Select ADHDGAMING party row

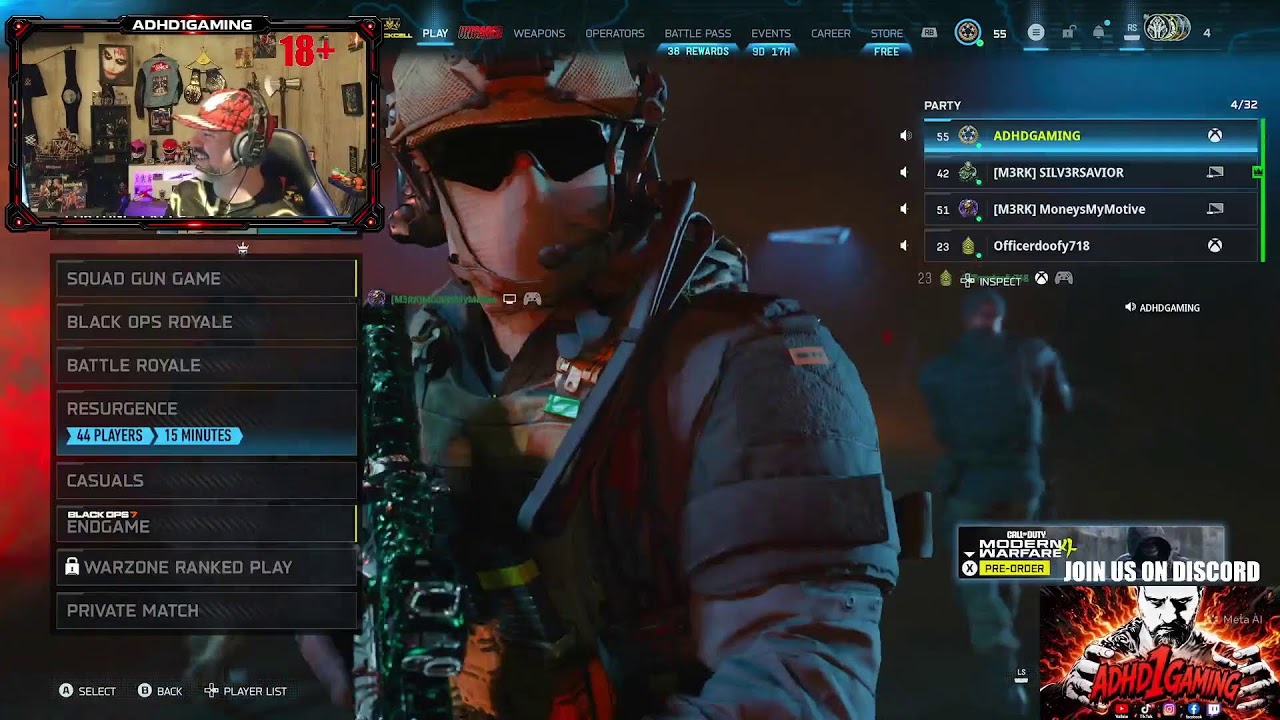1090,136
